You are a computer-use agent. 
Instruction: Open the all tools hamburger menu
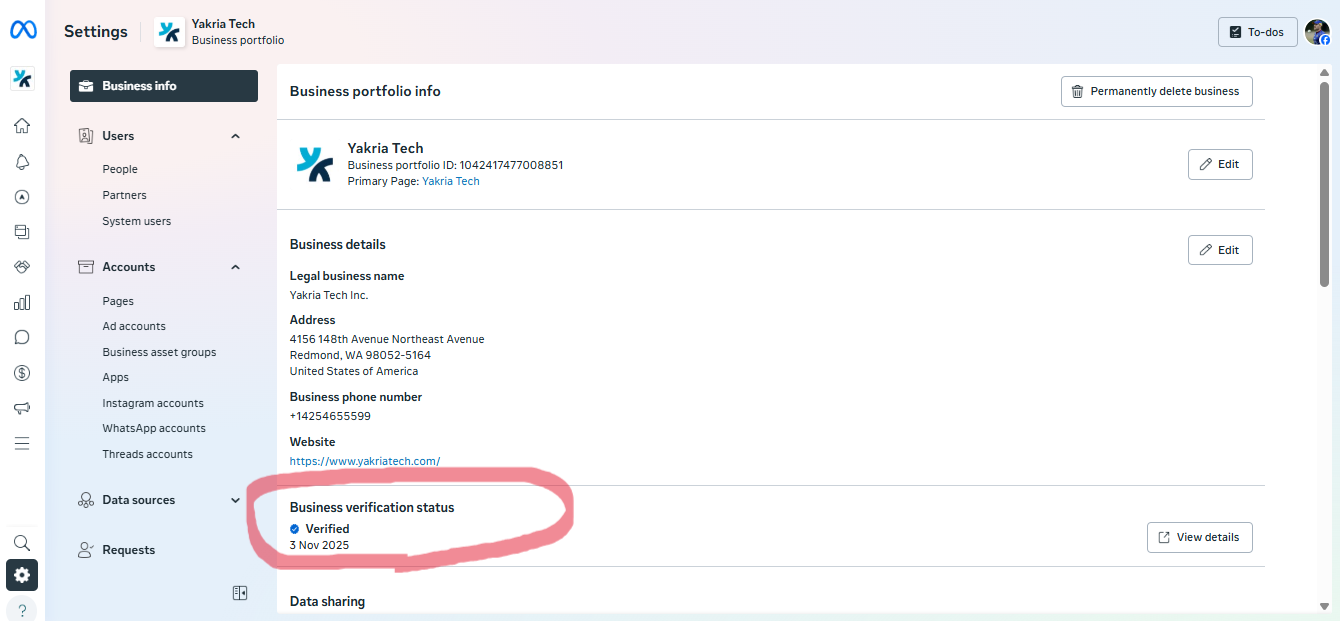point(22,443)
